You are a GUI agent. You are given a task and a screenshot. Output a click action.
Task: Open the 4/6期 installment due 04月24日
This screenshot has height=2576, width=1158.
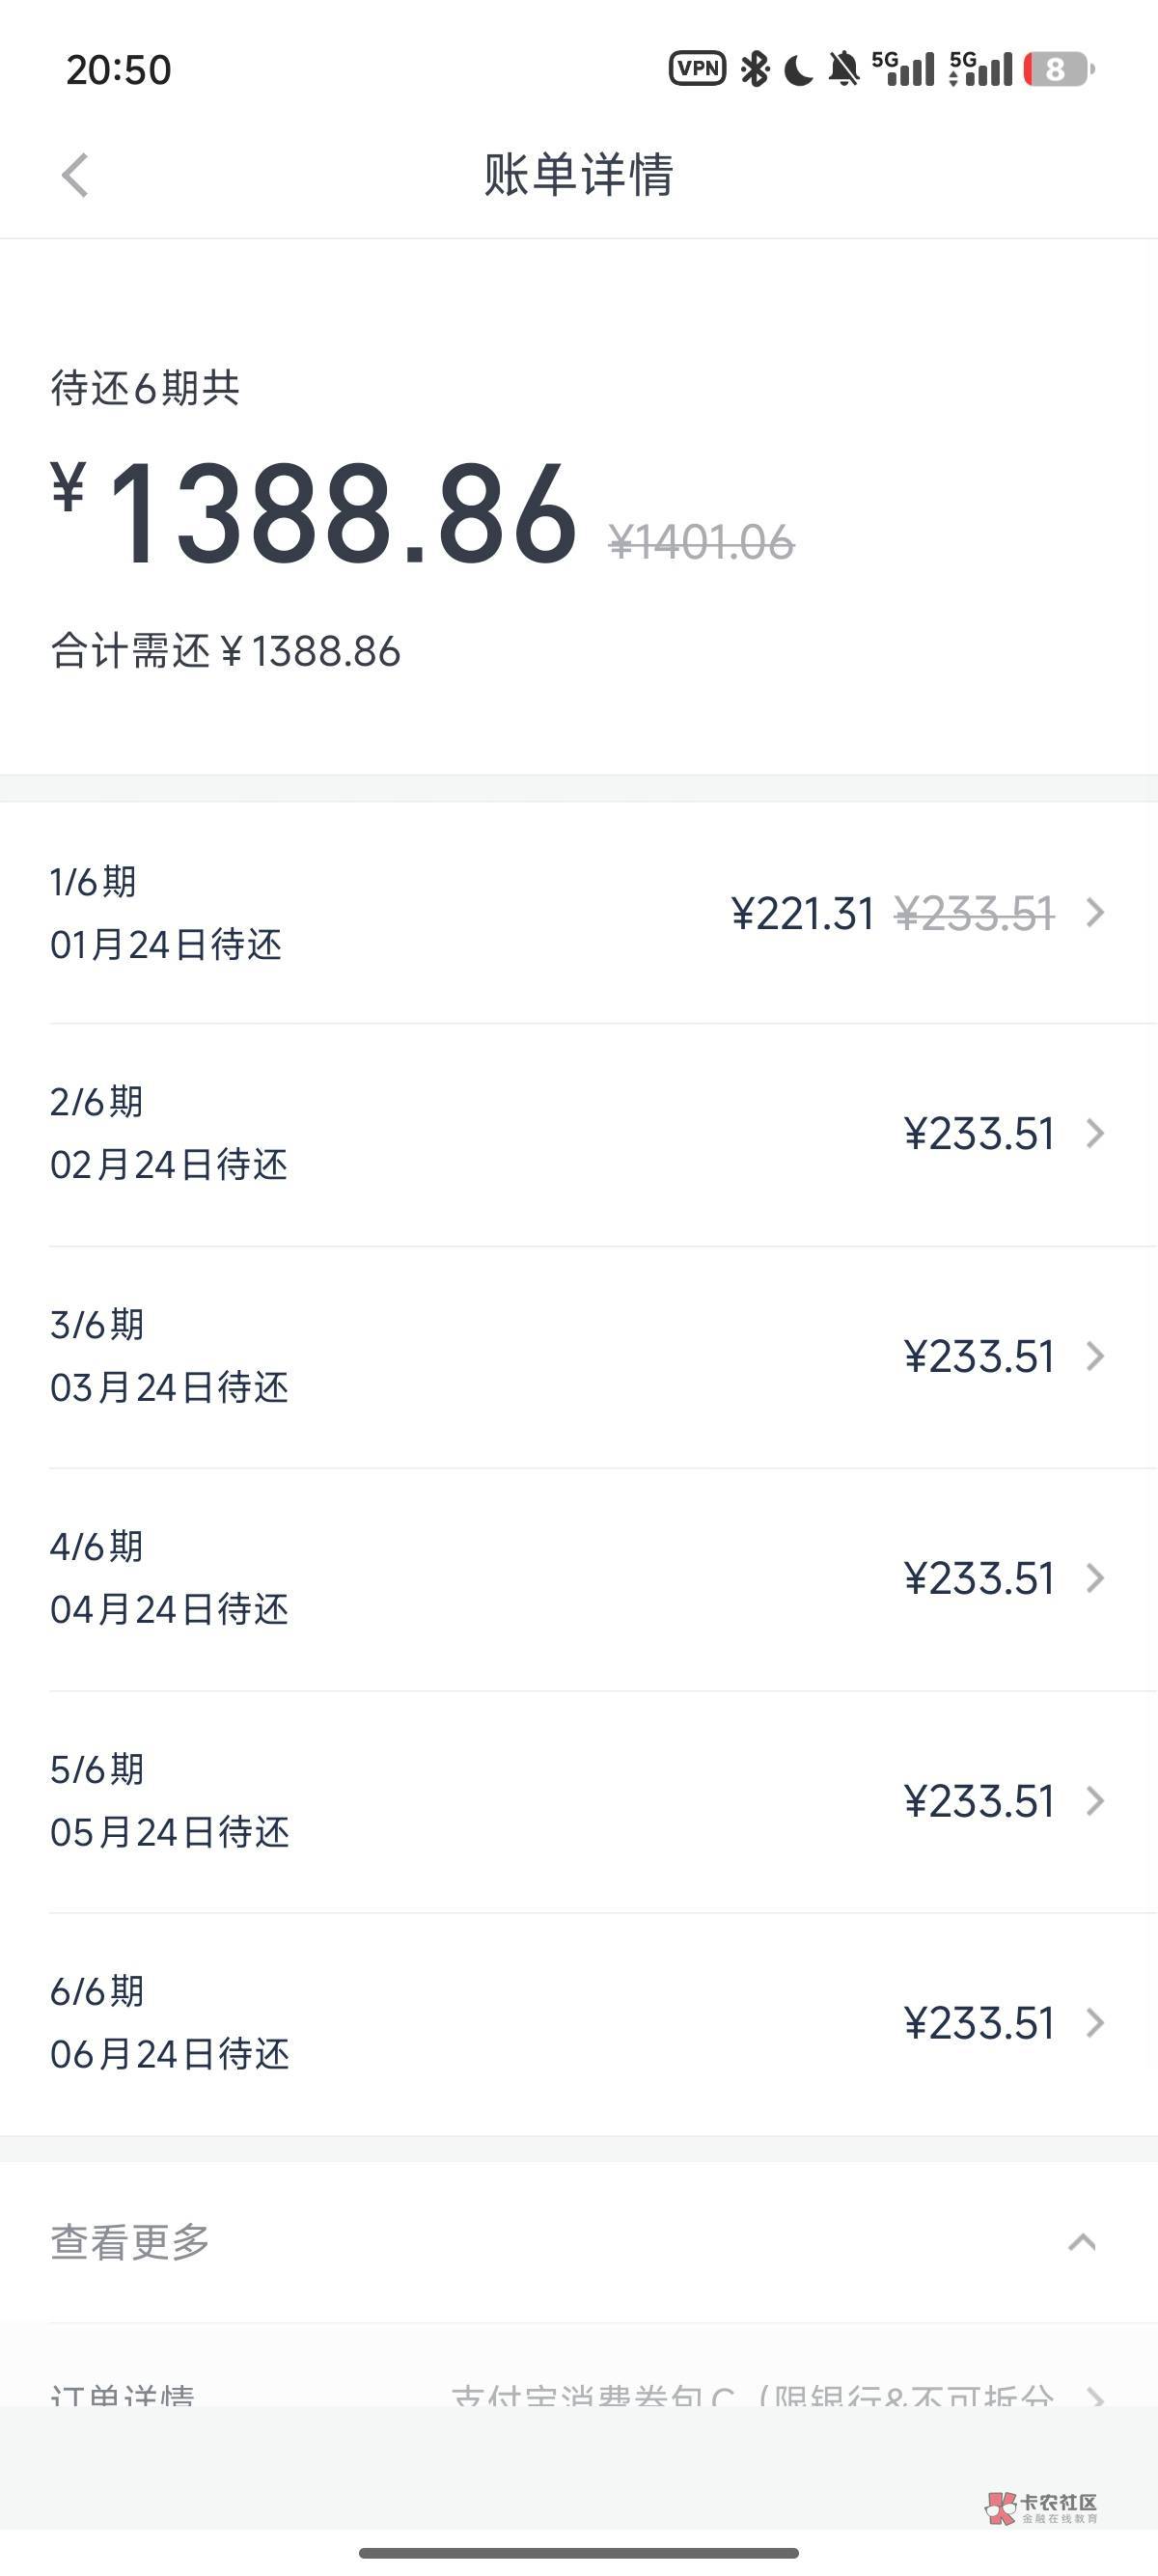pyautogui.click(x=578, y=1579)
